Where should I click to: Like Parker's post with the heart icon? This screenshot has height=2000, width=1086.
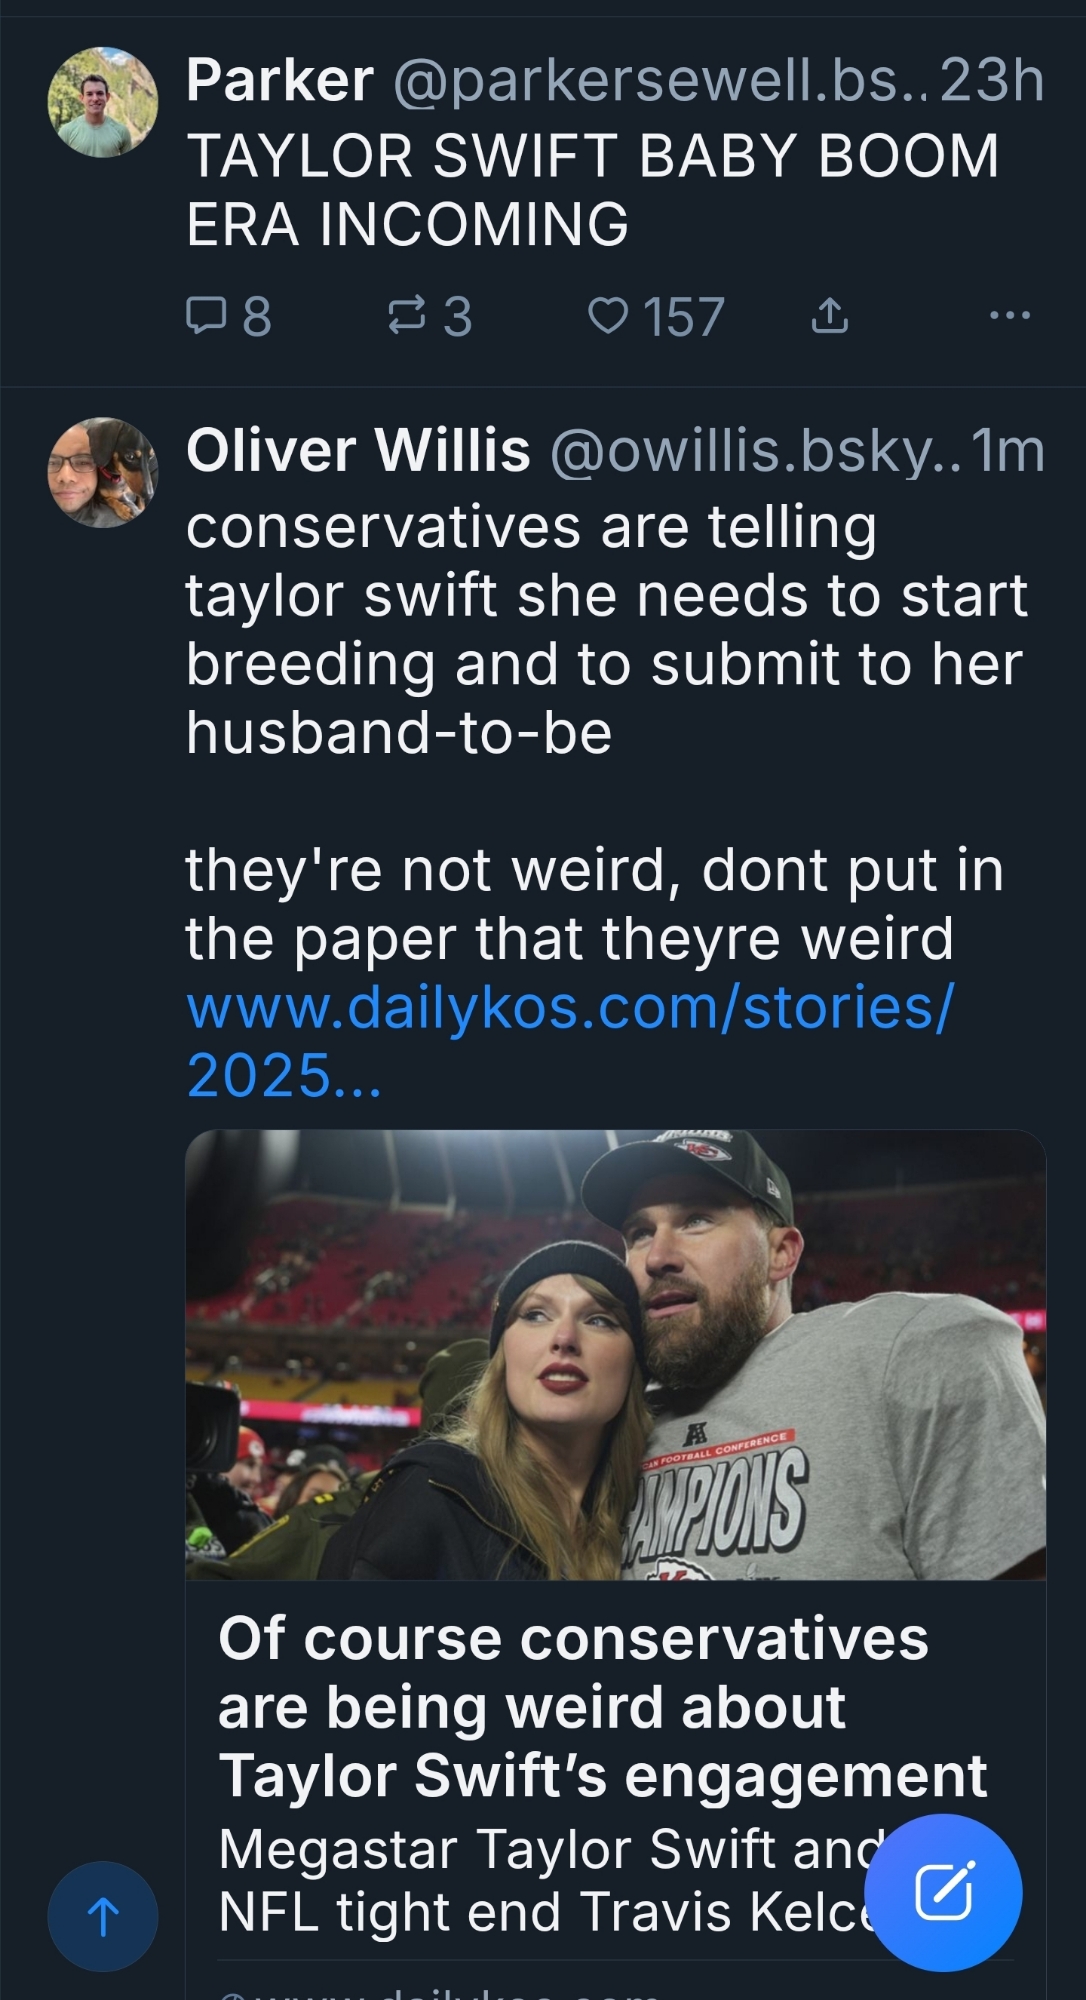tap(607, 317)
